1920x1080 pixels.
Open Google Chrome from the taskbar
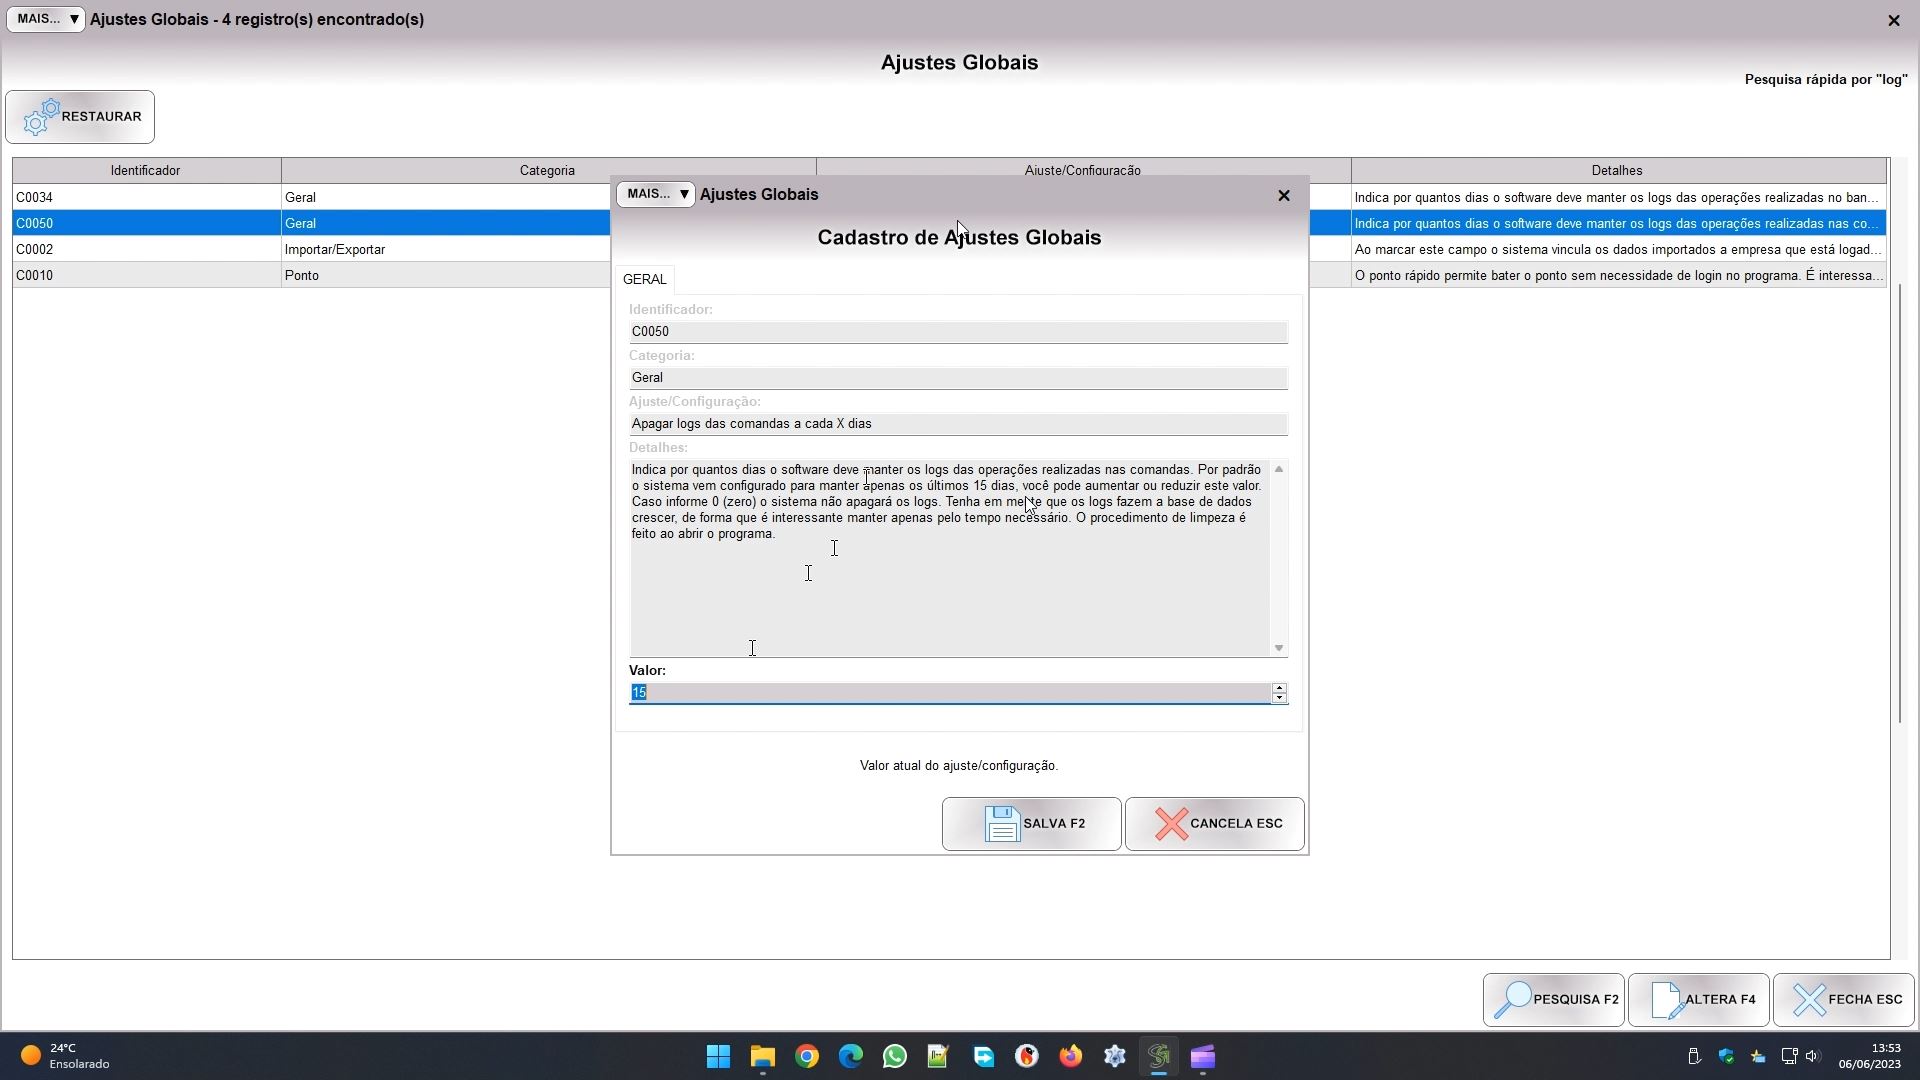(x=807, y=1057)
